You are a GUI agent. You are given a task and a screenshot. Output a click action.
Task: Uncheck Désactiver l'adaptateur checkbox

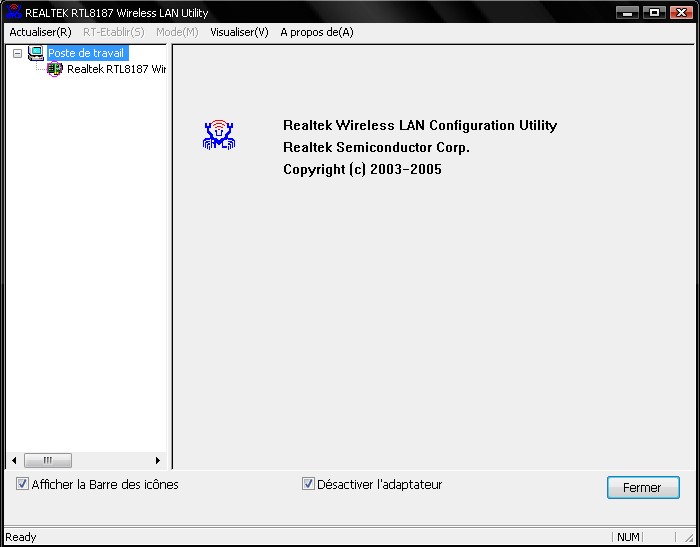(x=308, y=484)
